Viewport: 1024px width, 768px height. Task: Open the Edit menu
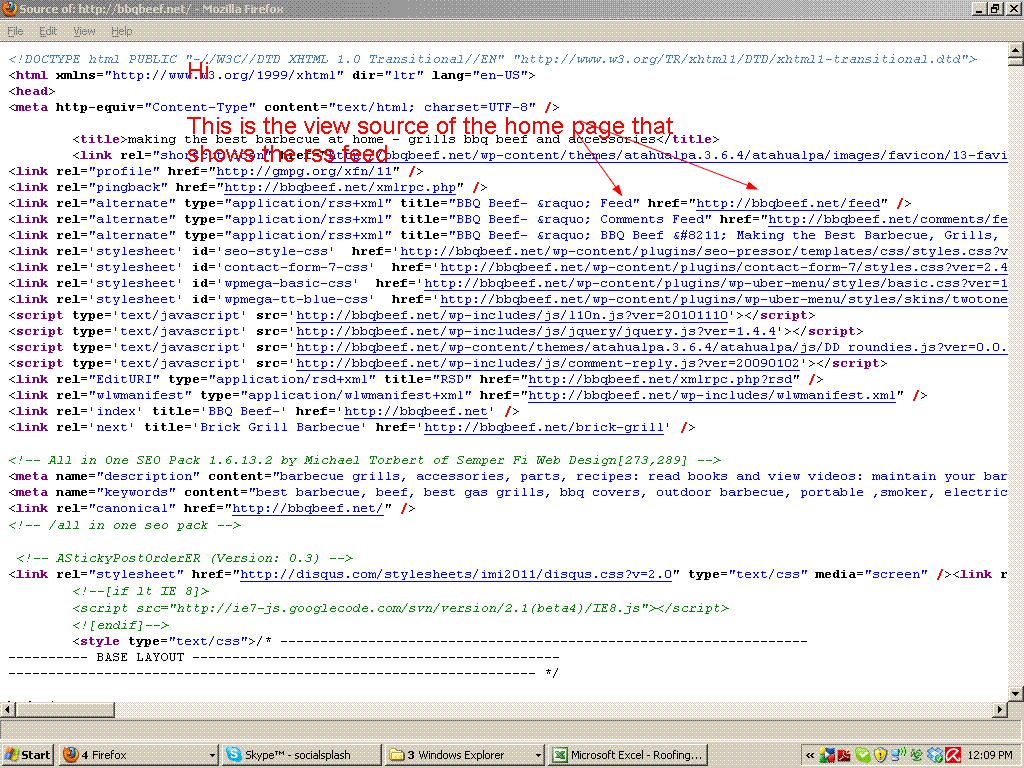click(48, 31)
